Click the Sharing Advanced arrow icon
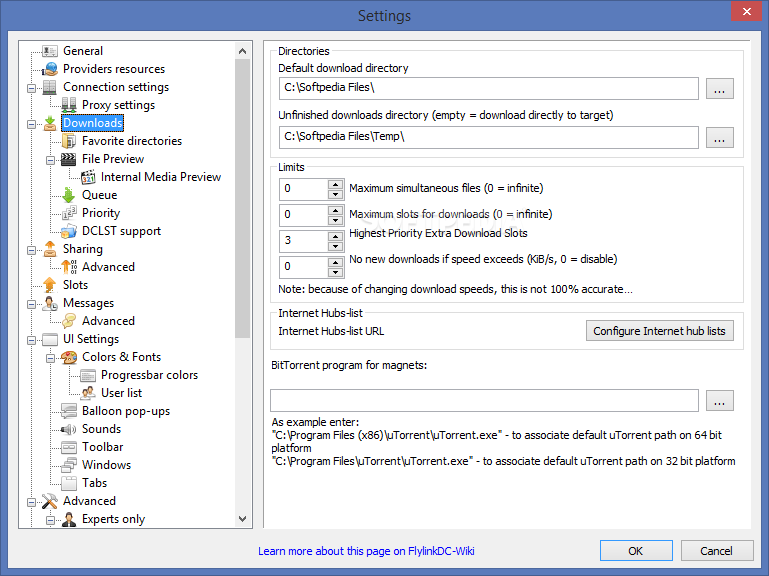The height and width of the screenshot is (576, 769). [69, 267]
